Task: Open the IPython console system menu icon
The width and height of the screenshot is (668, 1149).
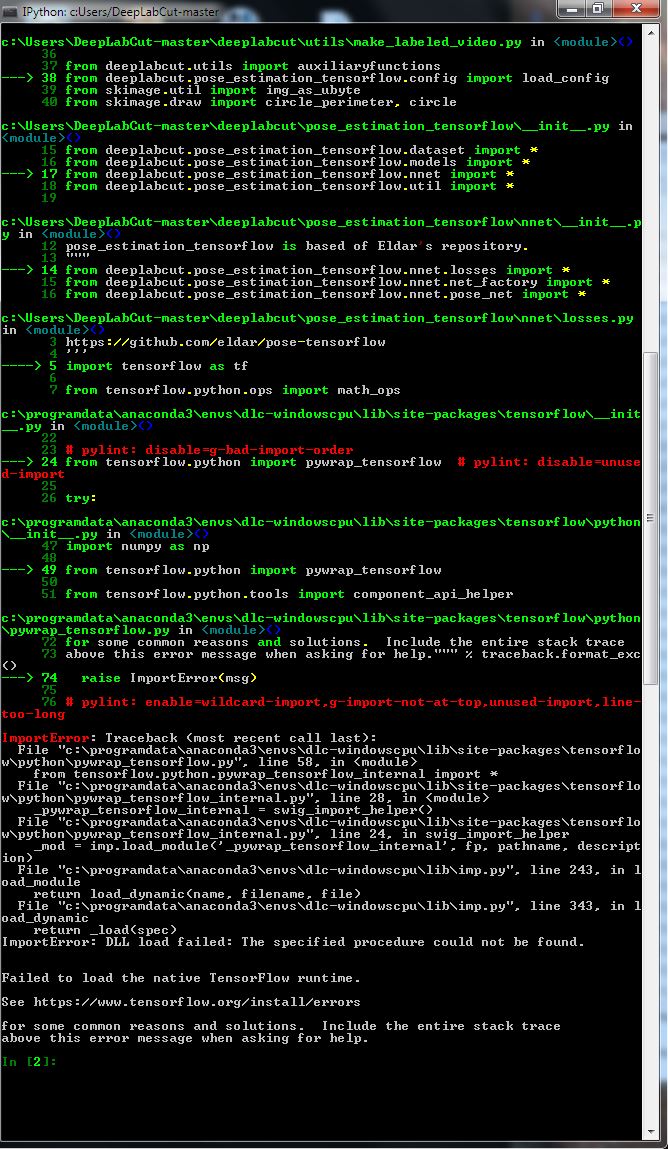Action: 10,10
